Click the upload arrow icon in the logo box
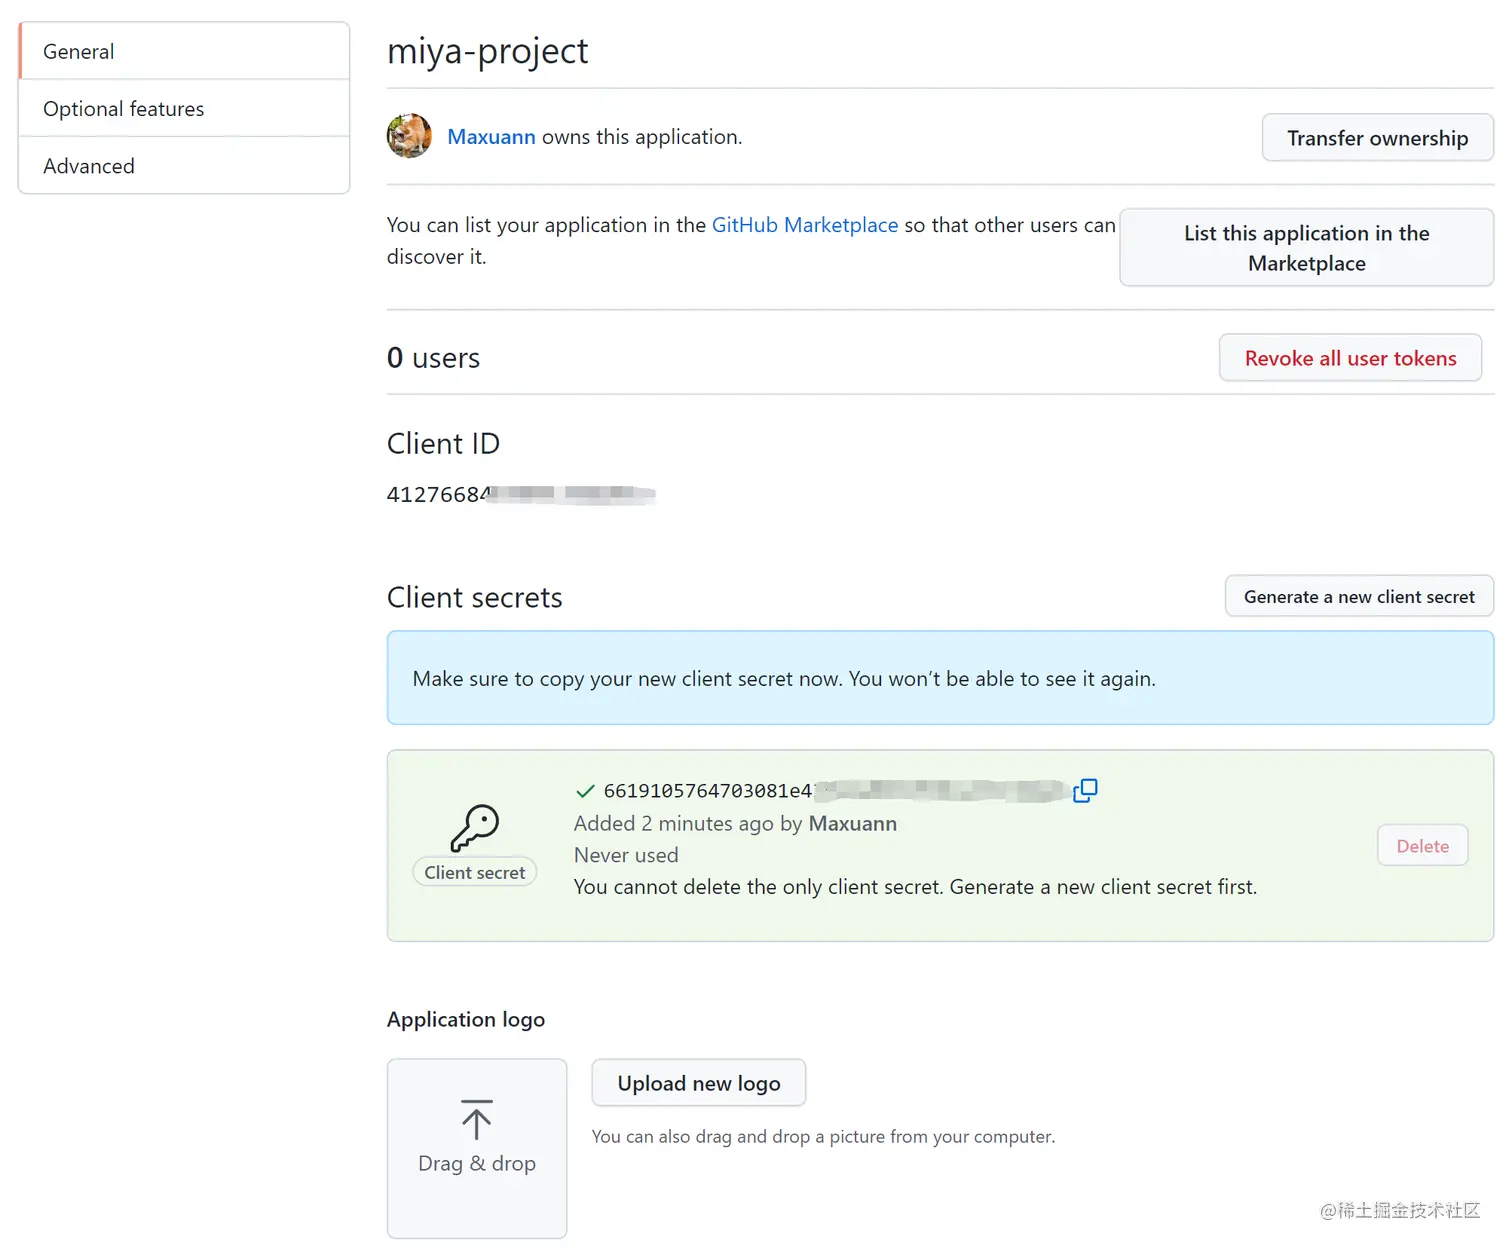Viewport: 1512px width, 1252px height. click(x=477, y=1119)
